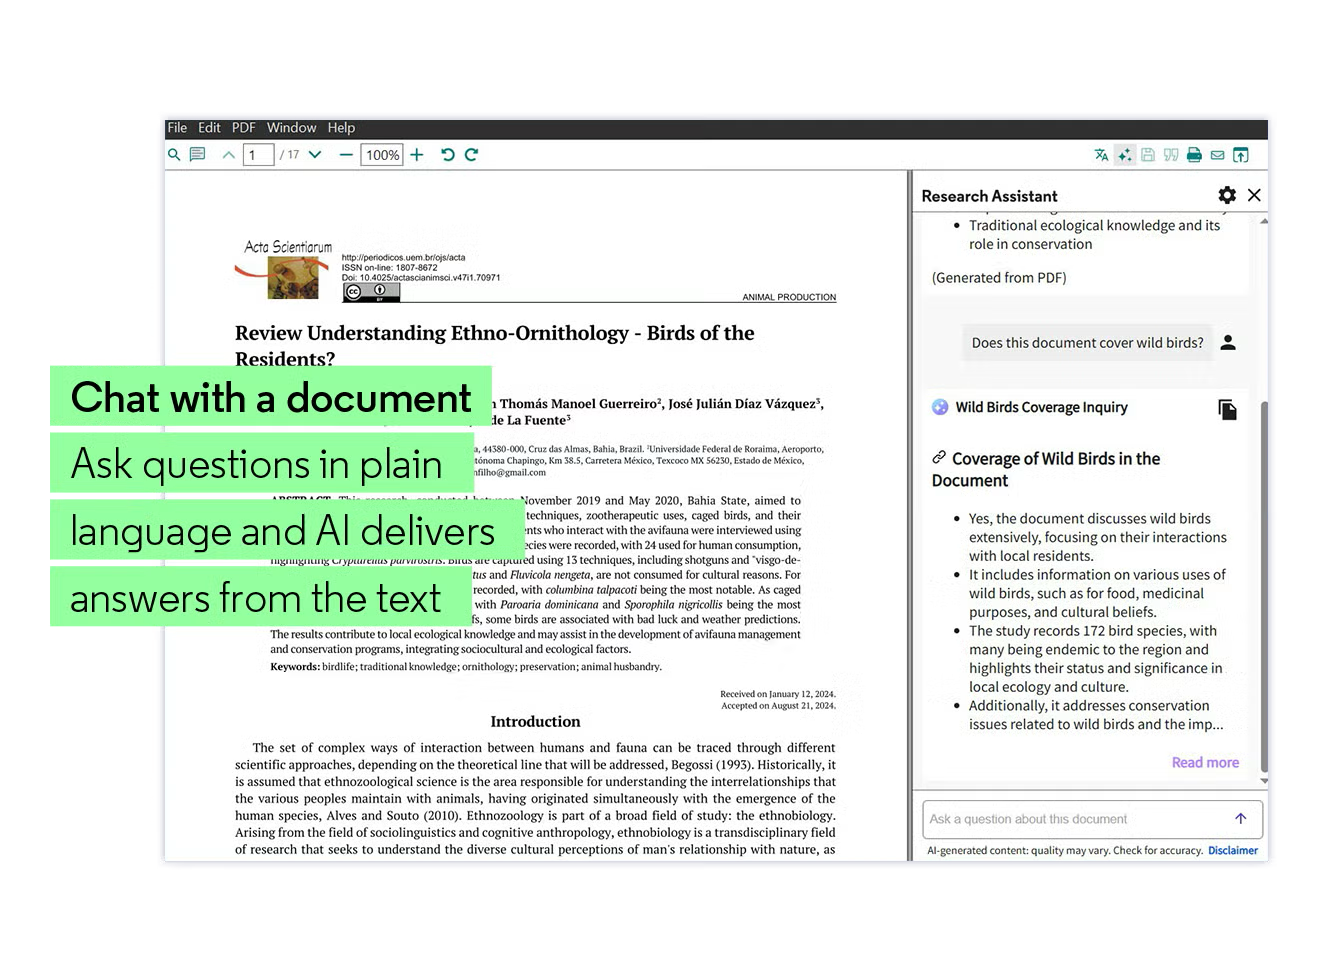1340x980 pixels.
Task: Open Research Assistant settings gear
Action: click(x=1227, y=196)
